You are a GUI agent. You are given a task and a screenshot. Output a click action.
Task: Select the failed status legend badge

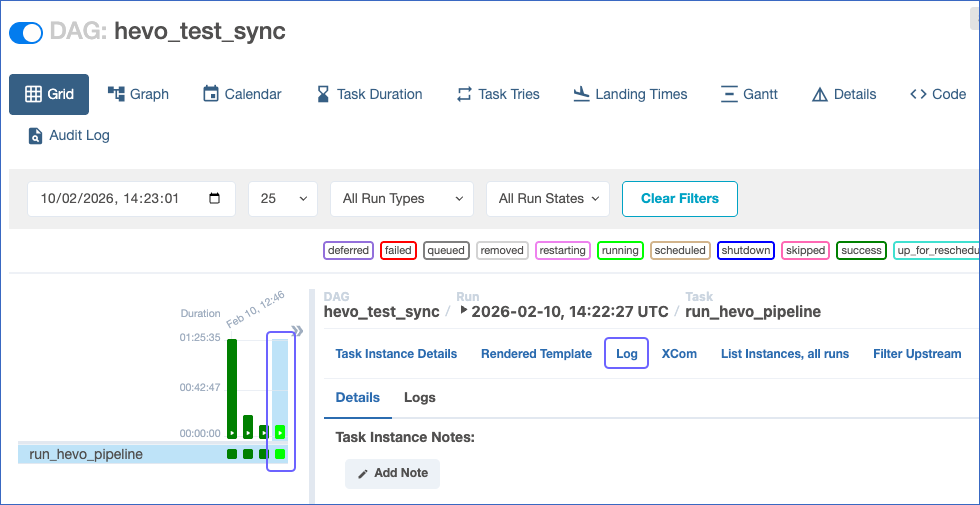click(x=398, y=251)
